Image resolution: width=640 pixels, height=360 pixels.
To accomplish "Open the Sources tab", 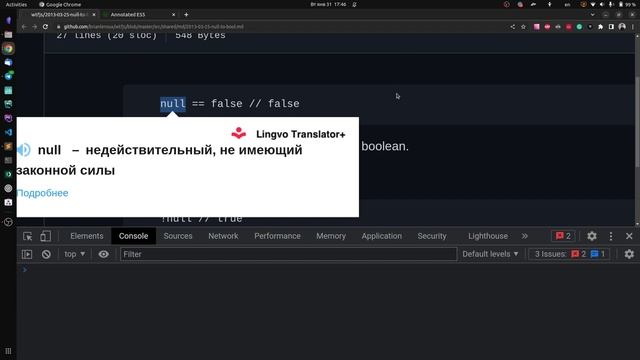I will [178, 236].
